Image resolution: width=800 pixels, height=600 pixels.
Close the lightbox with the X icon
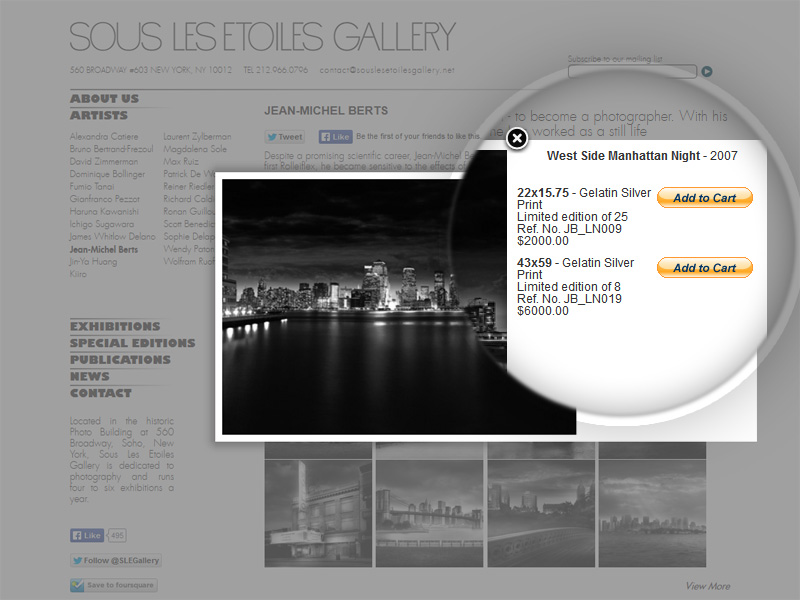pyautogui.click(x=517, y=138)
